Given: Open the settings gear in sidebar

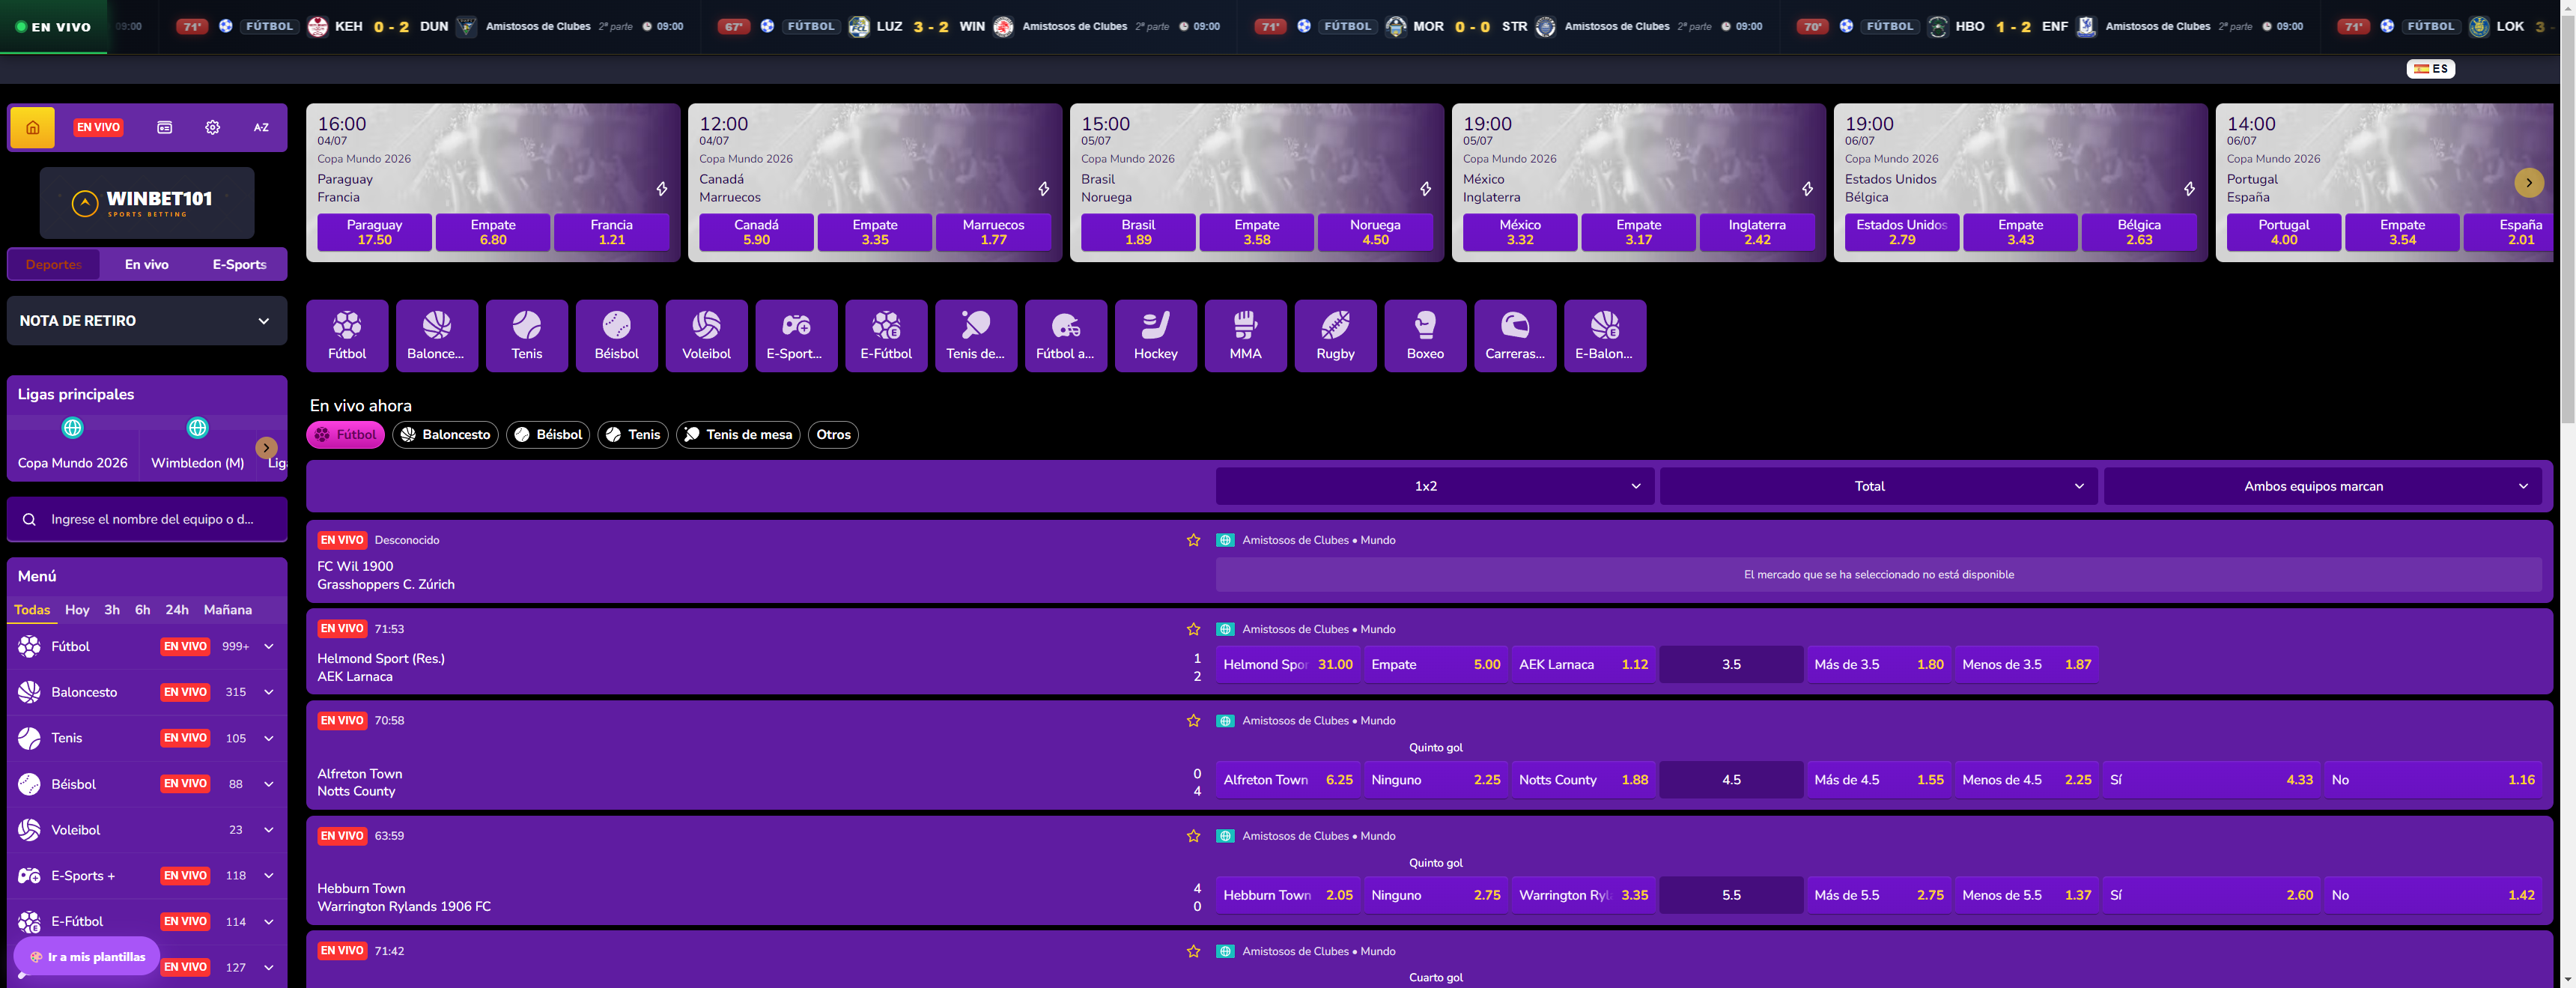Looking at the screenshot, I should (213, 128).
